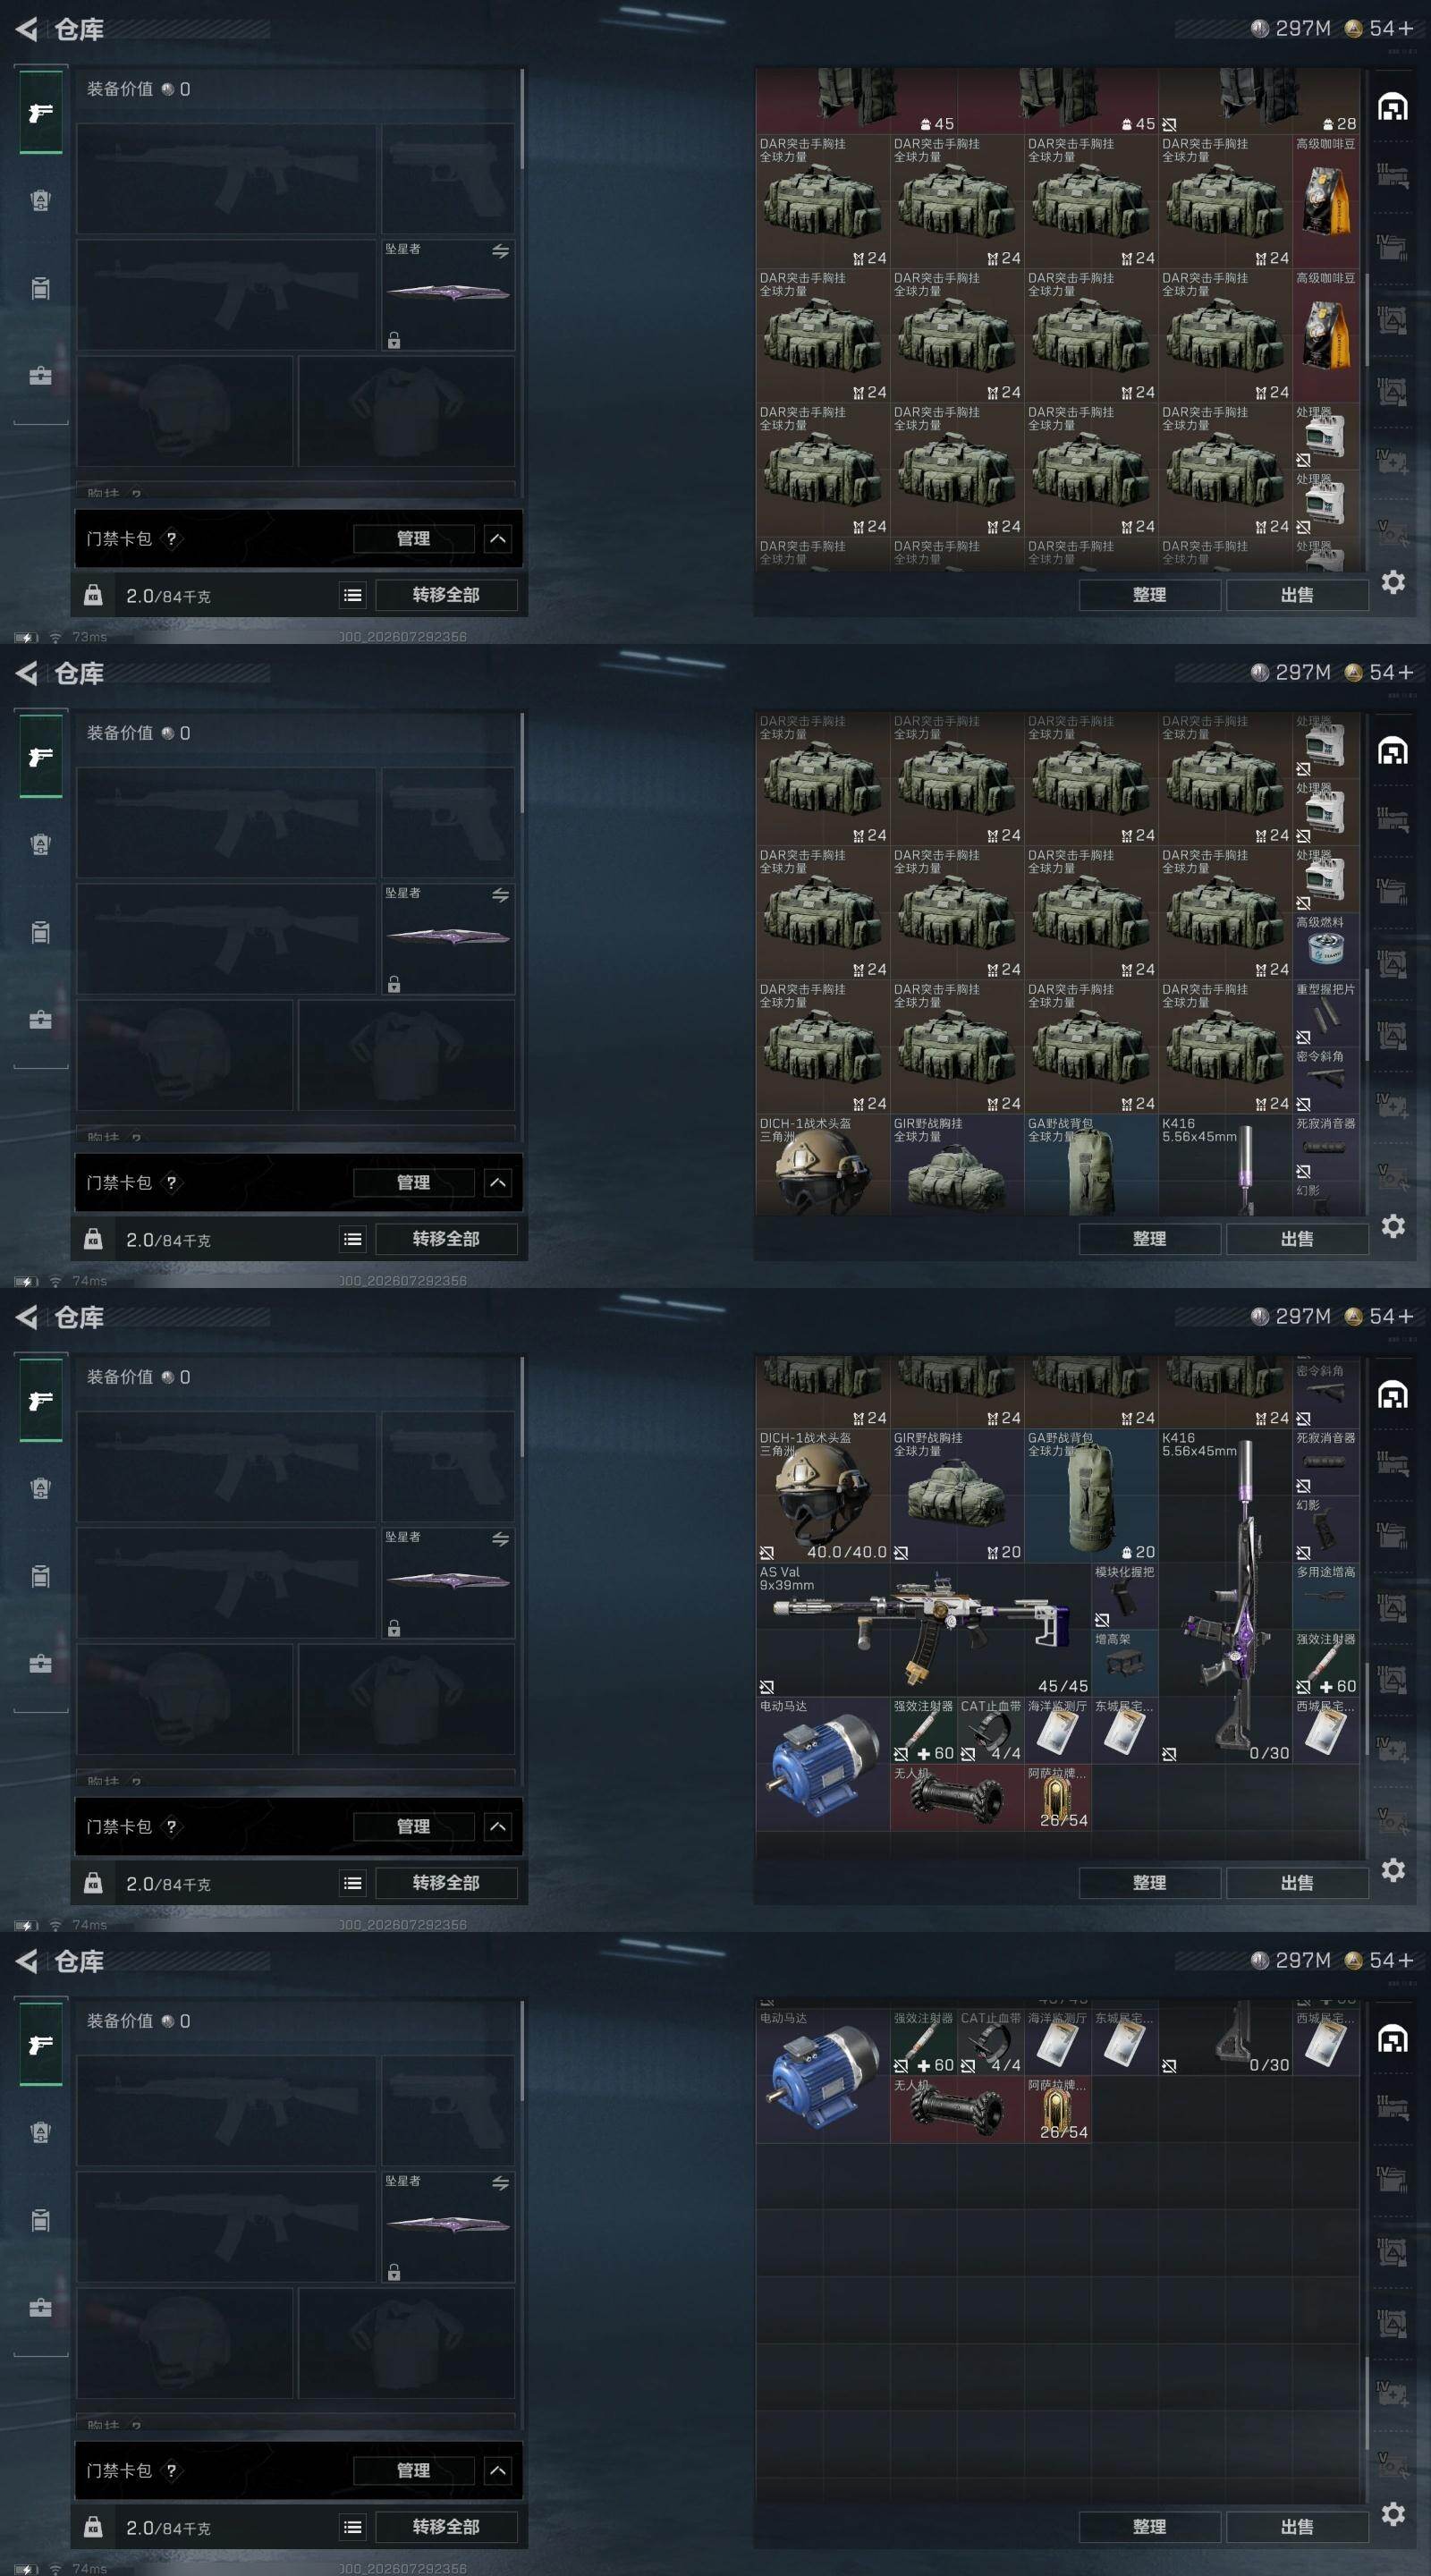Image resolution: width=1431 pixels, height=2576 pixels.
Task: Click 转移全部 in the second screen
Action: point(446,1239)
